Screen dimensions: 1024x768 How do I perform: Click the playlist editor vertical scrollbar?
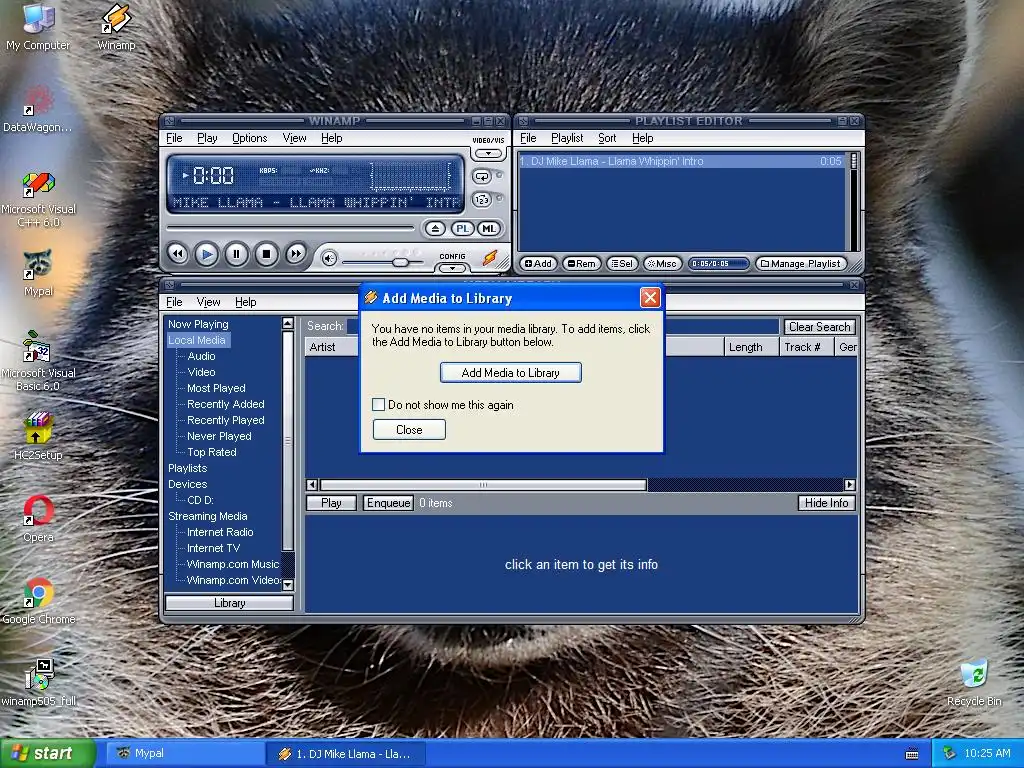[x=853, y=201]
